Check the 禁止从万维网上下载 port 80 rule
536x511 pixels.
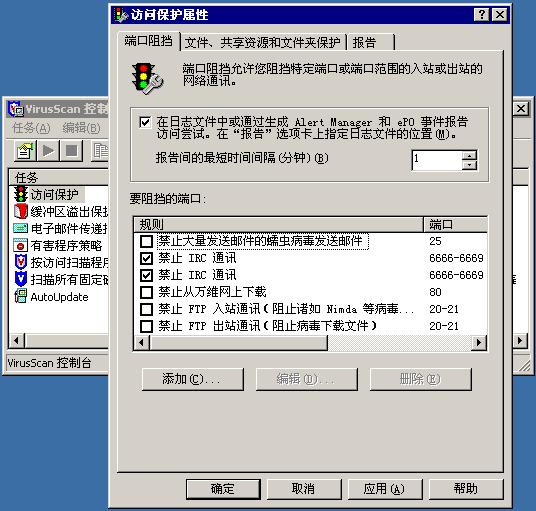[x=146, y=292]
